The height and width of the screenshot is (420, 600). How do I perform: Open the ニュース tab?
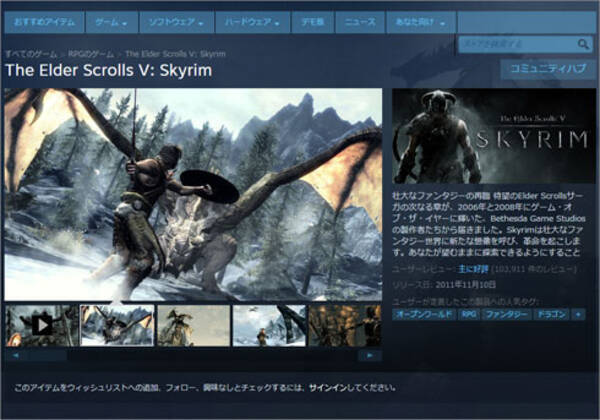[x=360, y=22]
